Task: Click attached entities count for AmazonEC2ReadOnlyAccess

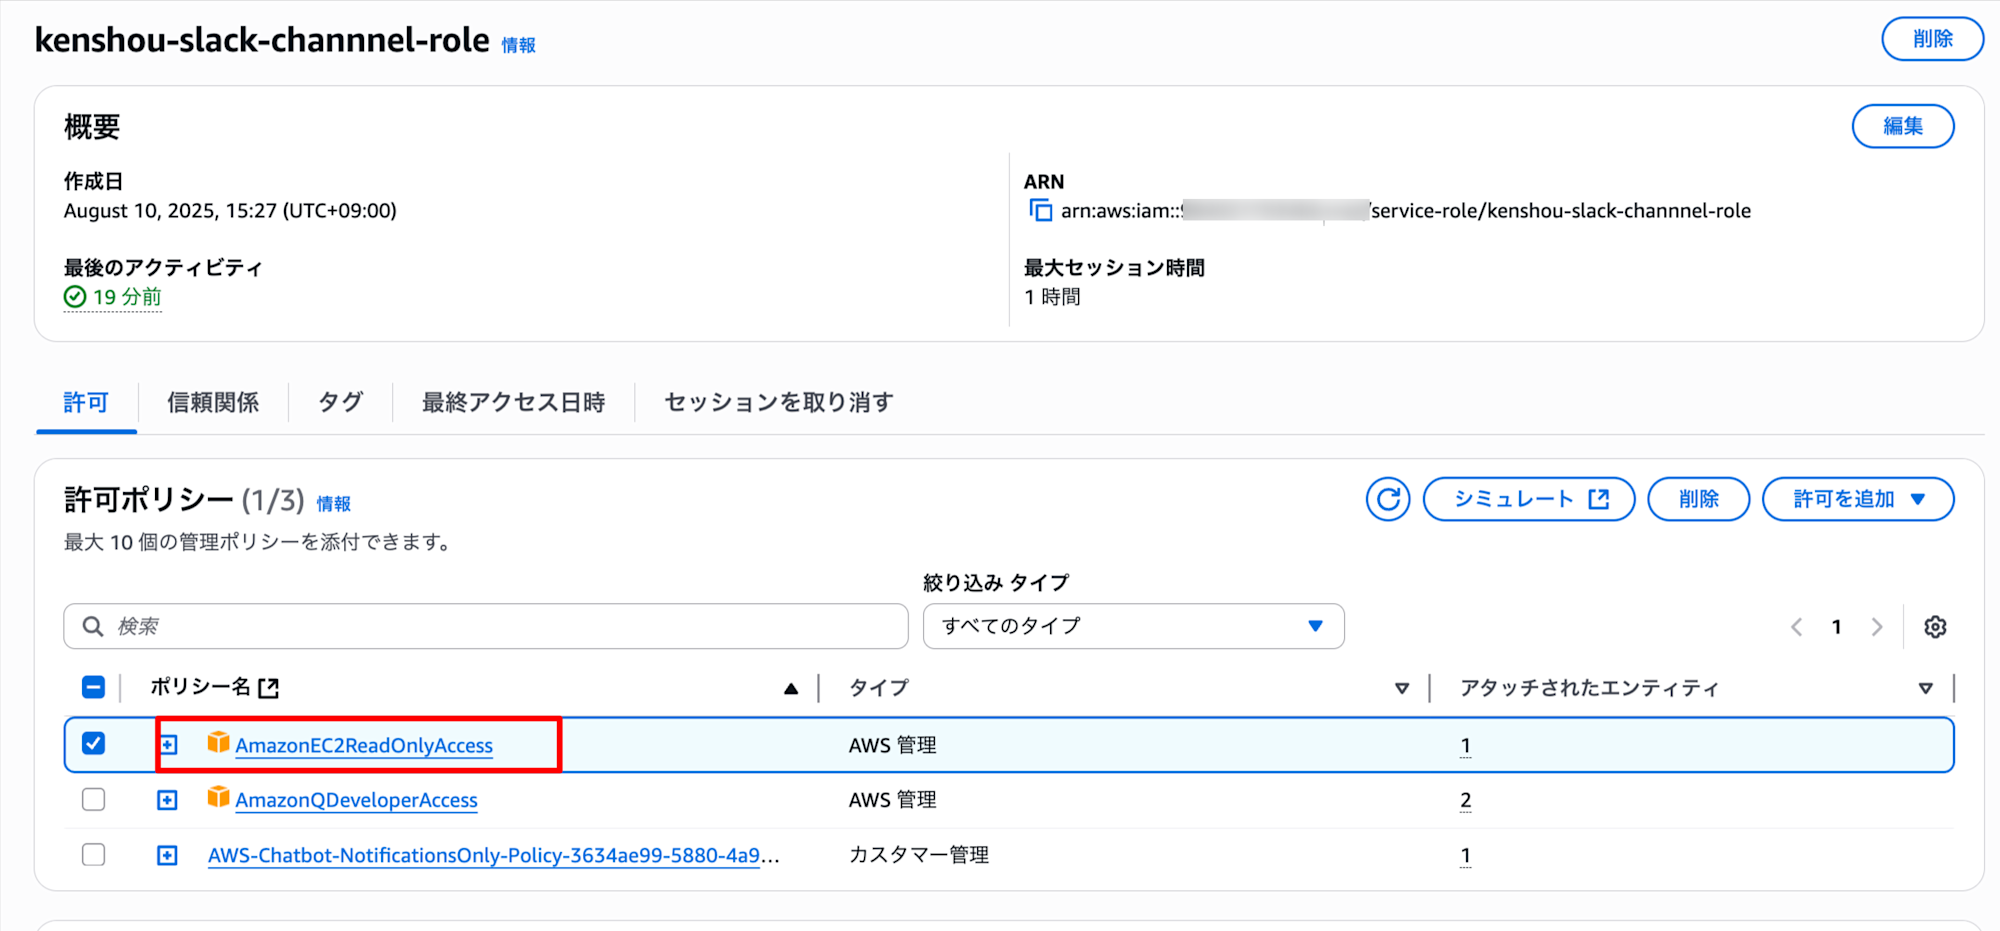Action: coord(1465,745)
